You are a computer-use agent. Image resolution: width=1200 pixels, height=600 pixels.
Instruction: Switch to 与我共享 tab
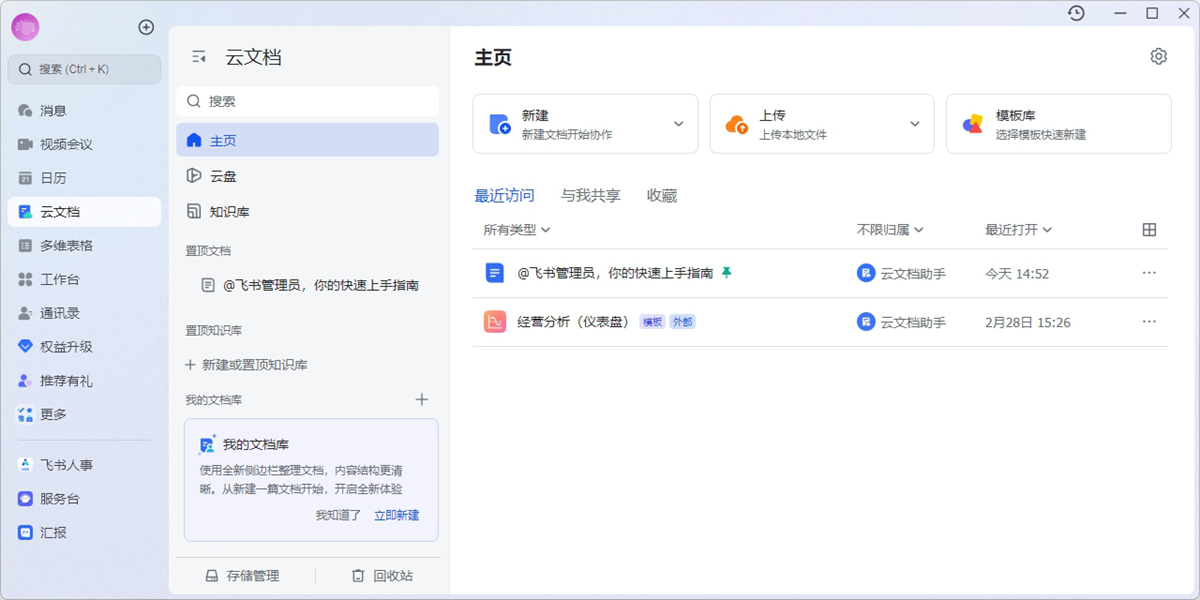(x=590, y=196)
